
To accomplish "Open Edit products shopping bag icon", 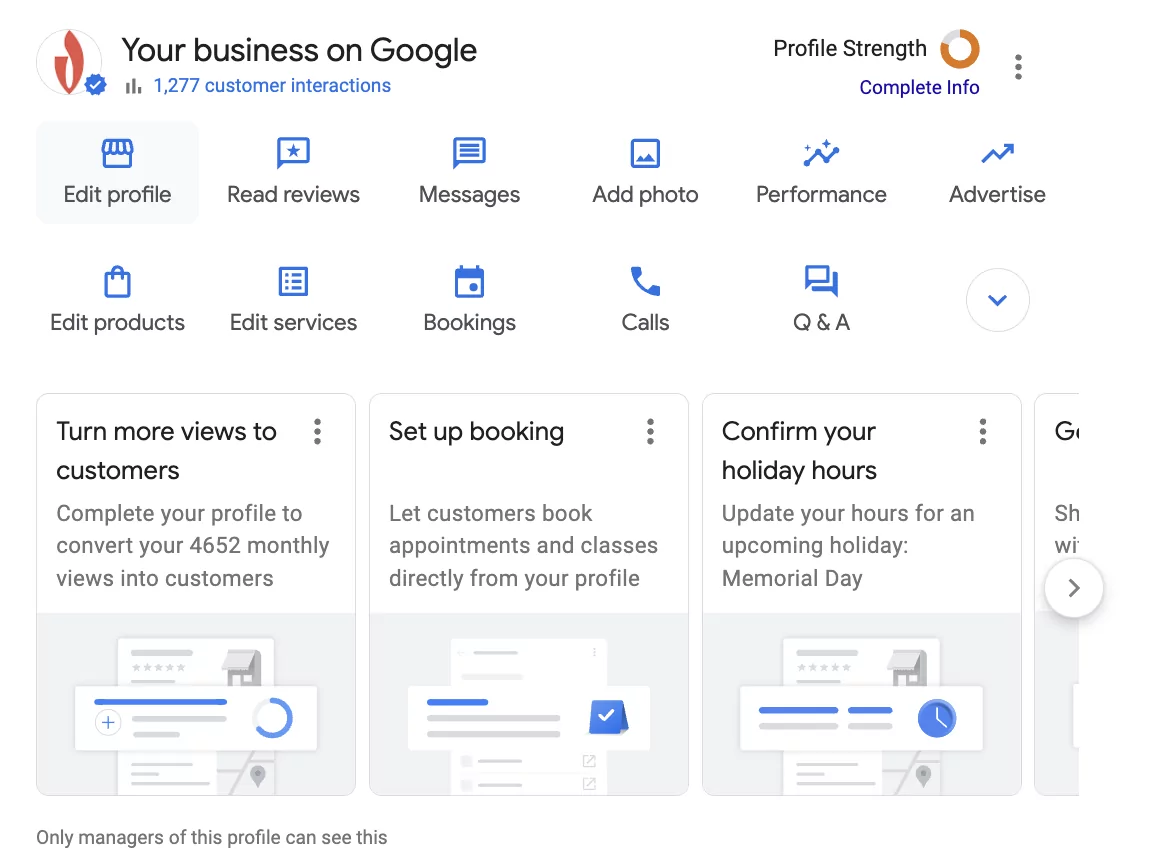I will click(x=117, y=281).
